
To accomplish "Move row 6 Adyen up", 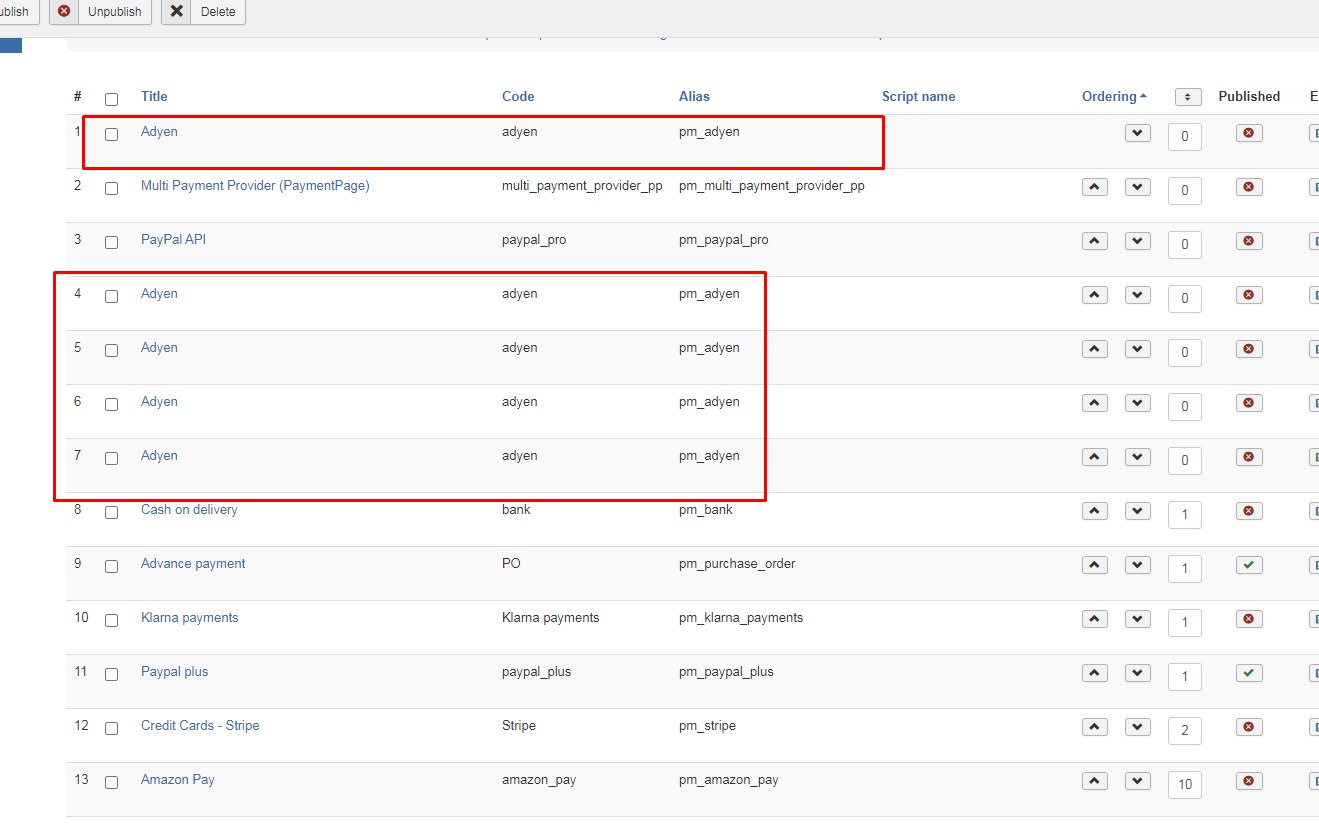I will coord(1095,403).
